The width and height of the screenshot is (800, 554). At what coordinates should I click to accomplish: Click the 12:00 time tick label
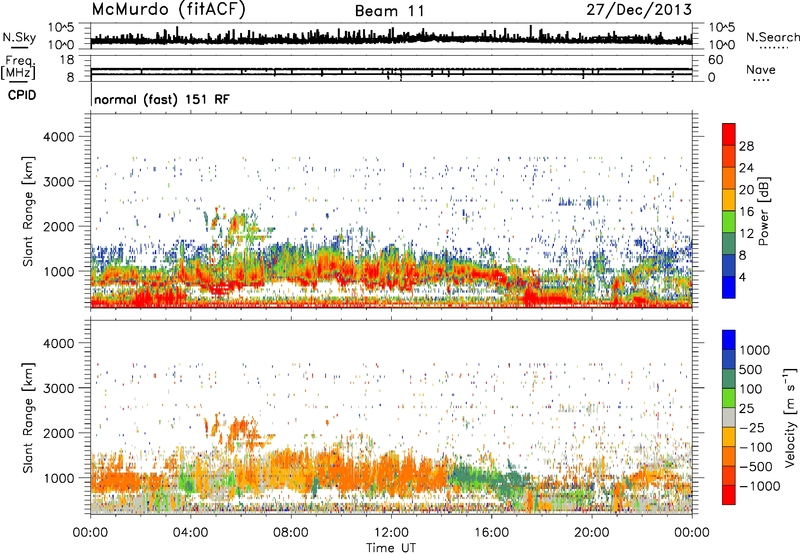point(391,533)
